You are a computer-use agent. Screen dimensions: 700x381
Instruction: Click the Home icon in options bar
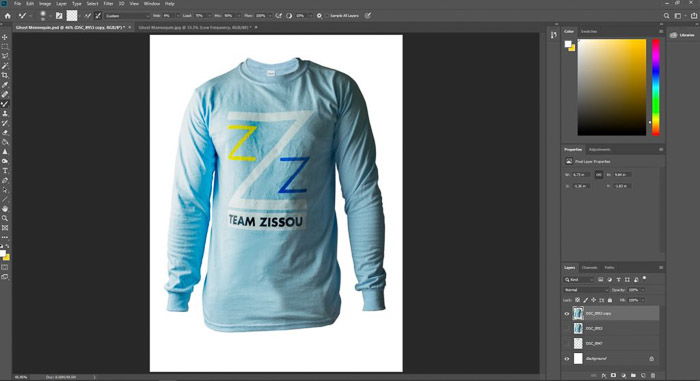coord(8,16)
